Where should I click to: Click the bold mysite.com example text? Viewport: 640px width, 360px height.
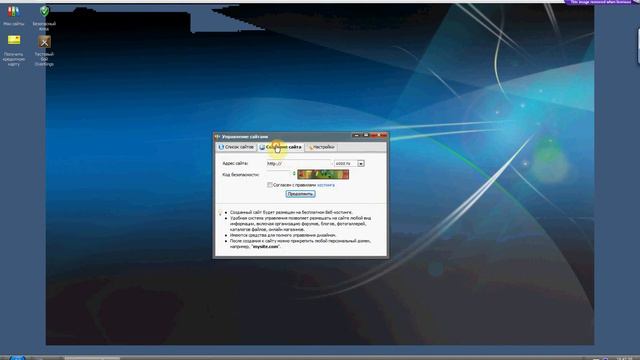[266, 247]
